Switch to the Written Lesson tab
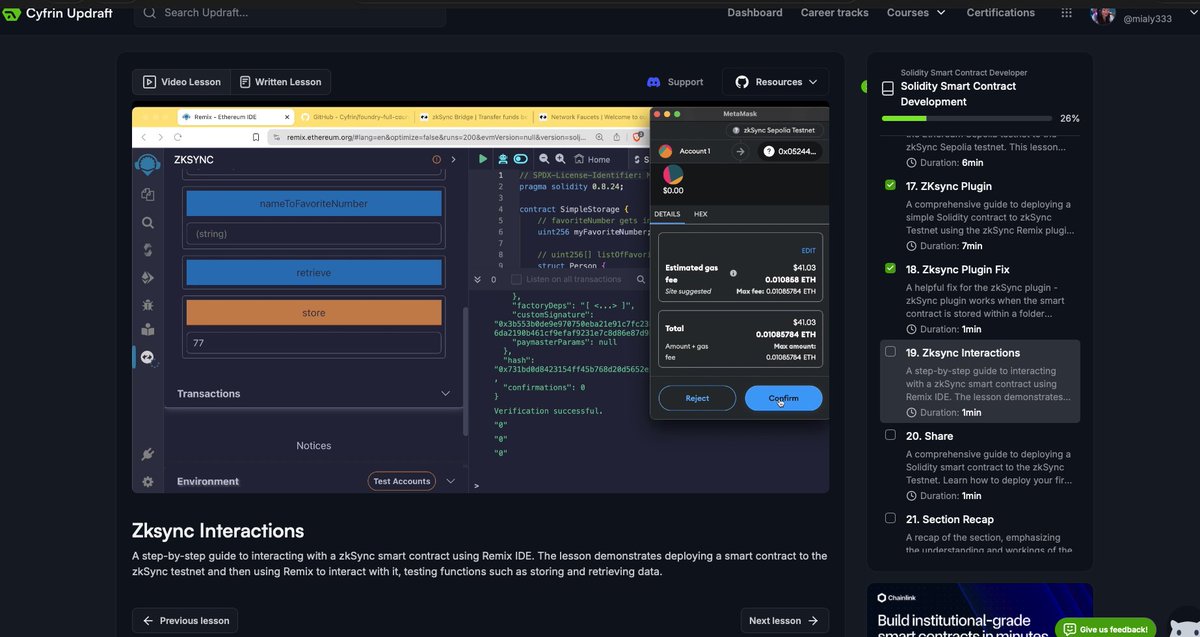Screen dimensions: 1200x637 tap(280, 82)
